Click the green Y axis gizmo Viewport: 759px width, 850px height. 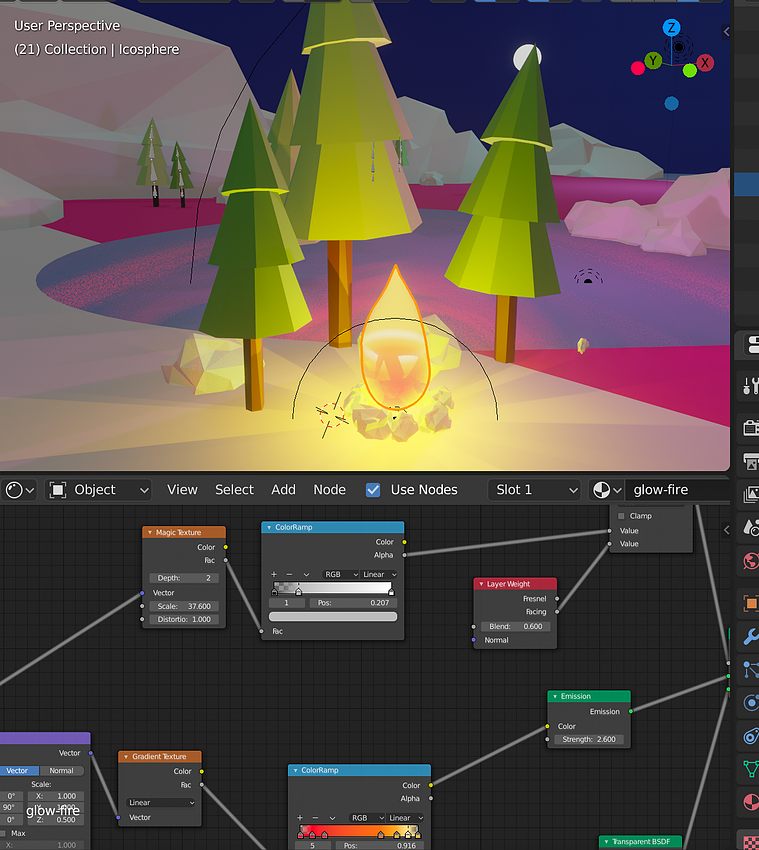pos(653,60)
